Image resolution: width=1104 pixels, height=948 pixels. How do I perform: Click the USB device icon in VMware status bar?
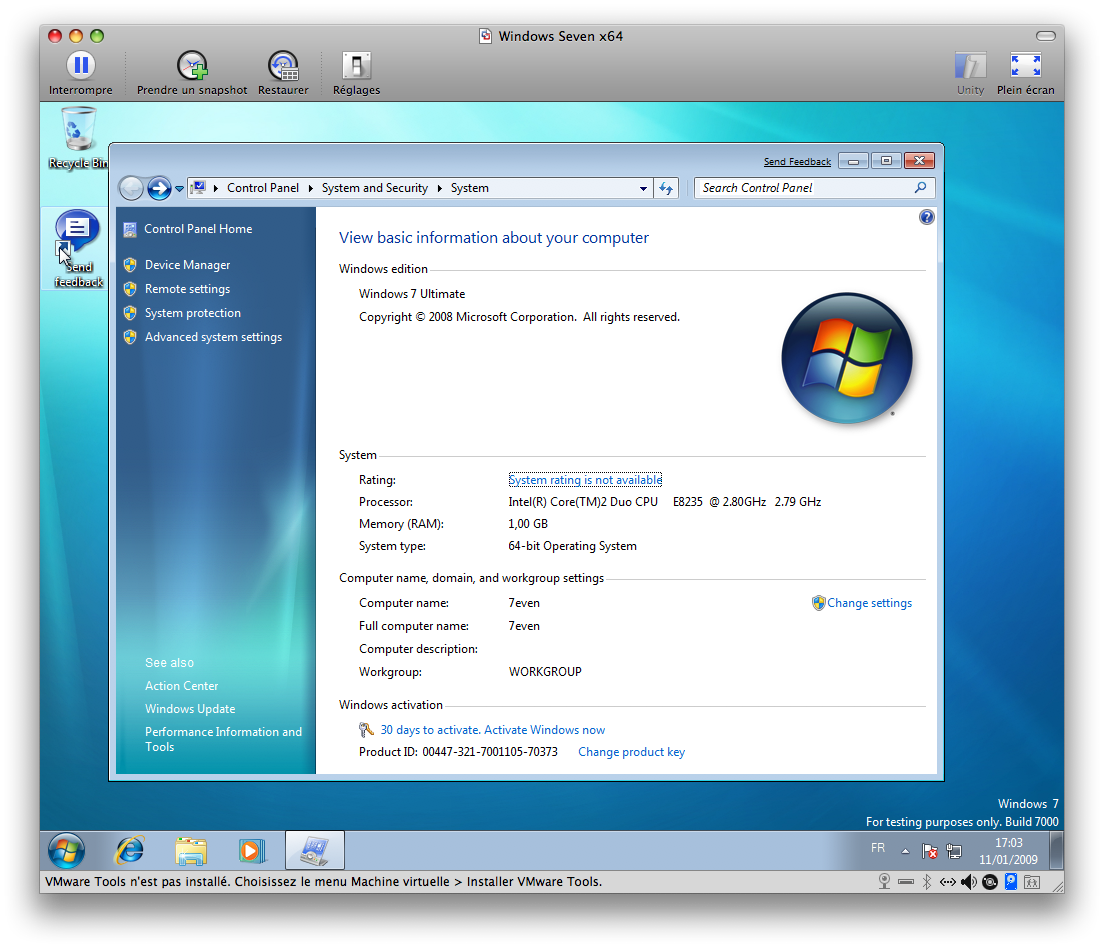pyautogui.click(x=906, y=881)
